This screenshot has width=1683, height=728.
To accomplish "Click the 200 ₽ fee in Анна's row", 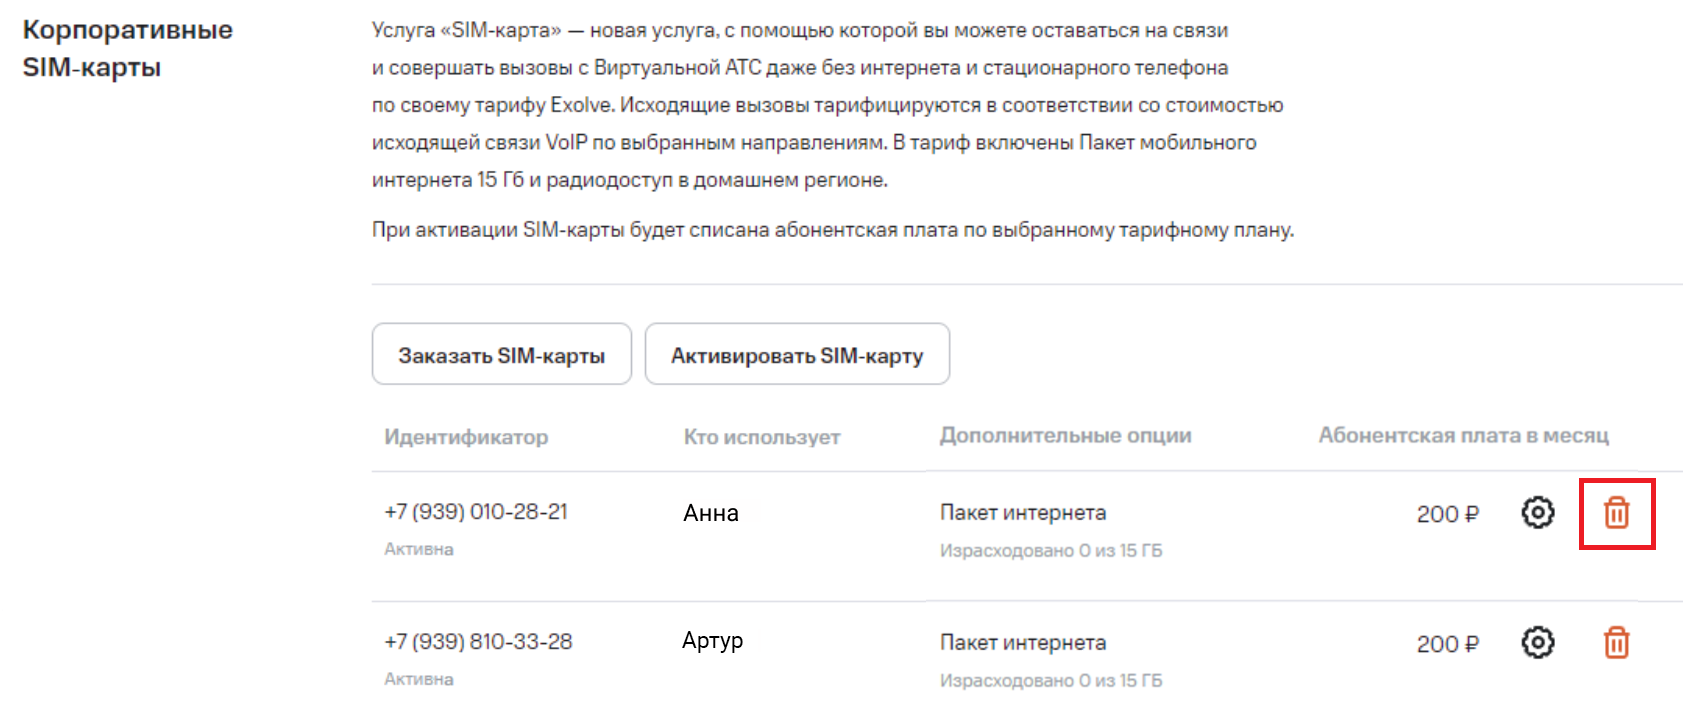I will [1447, 514].
